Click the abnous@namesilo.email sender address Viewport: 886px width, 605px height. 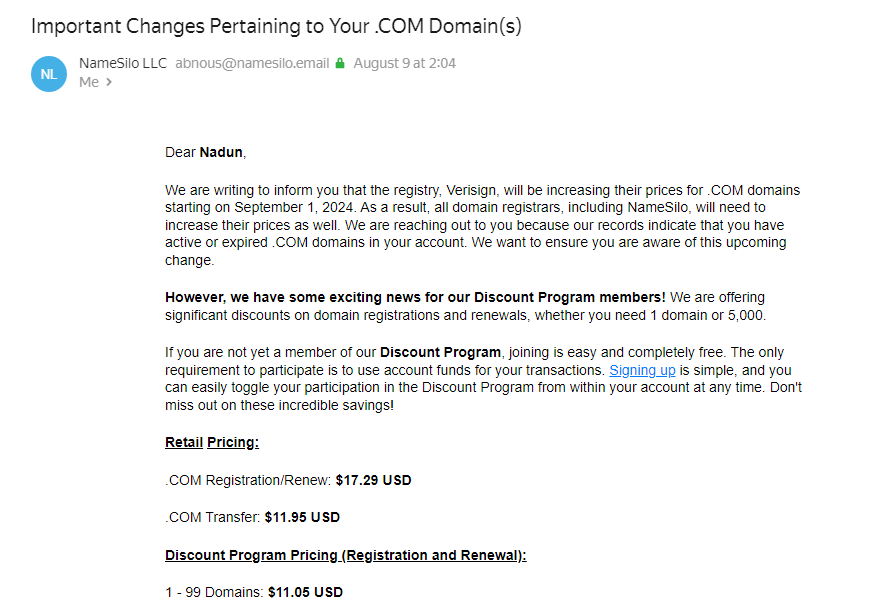coord(252,63)
